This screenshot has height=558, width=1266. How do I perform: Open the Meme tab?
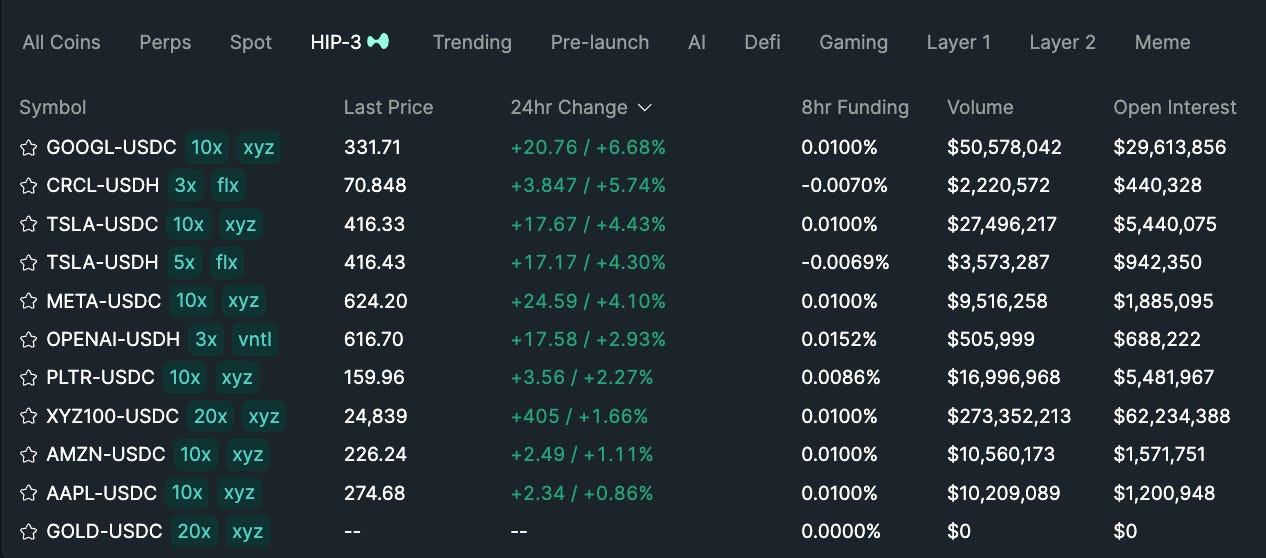1162,43
